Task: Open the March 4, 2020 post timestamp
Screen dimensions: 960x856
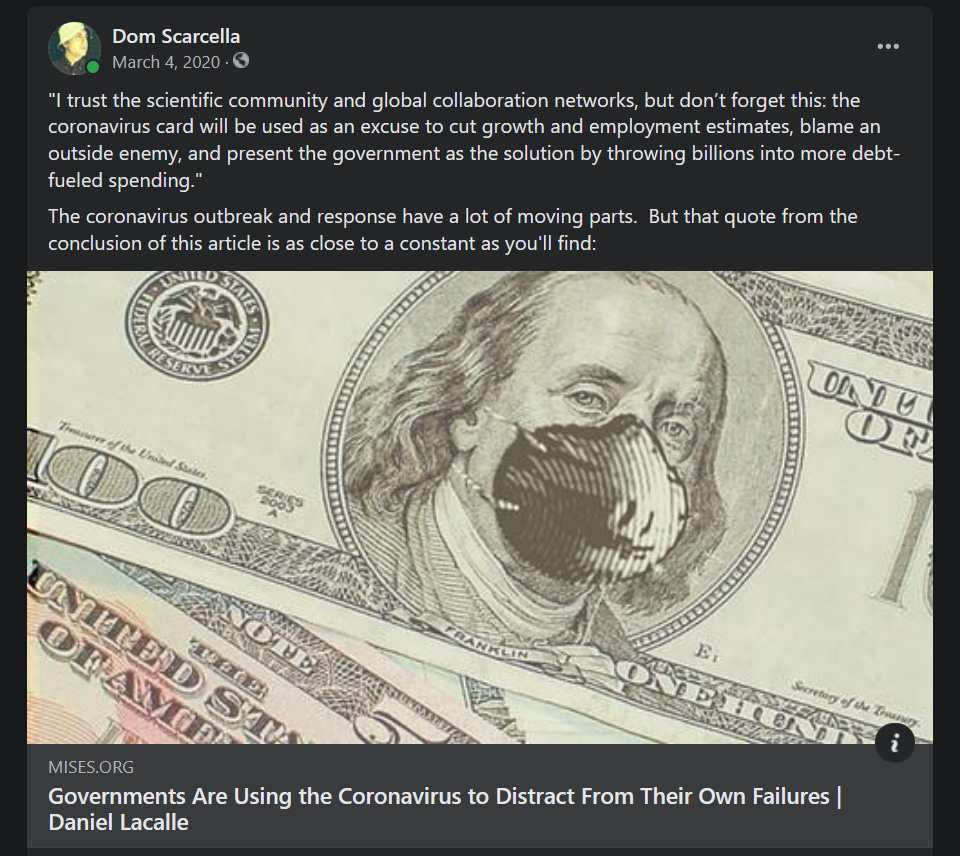Action: [166, 62]
